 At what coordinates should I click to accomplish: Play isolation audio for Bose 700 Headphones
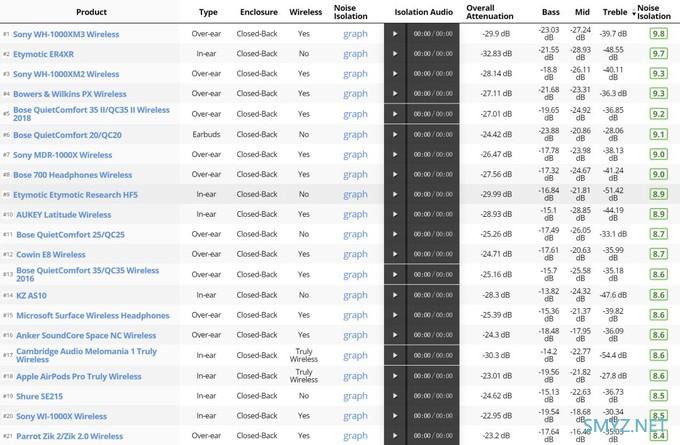395,174
